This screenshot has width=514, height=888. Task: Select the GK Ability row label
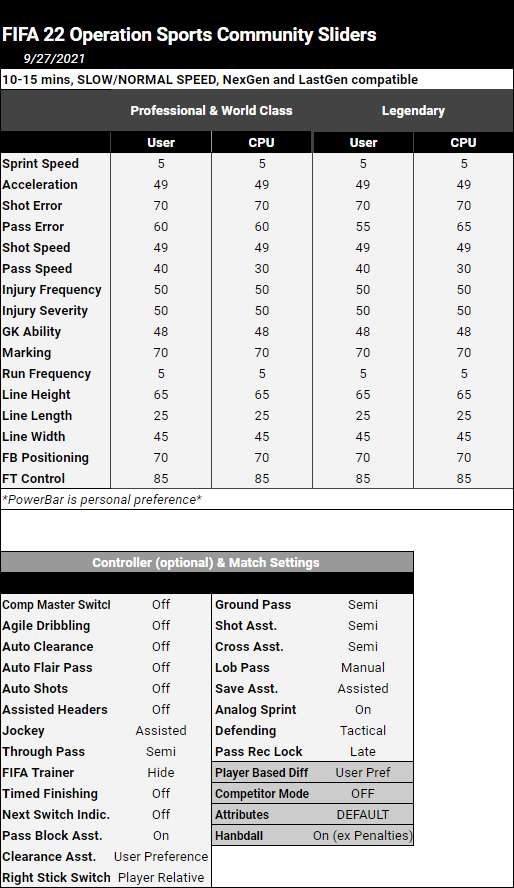(x=31, y=332)
